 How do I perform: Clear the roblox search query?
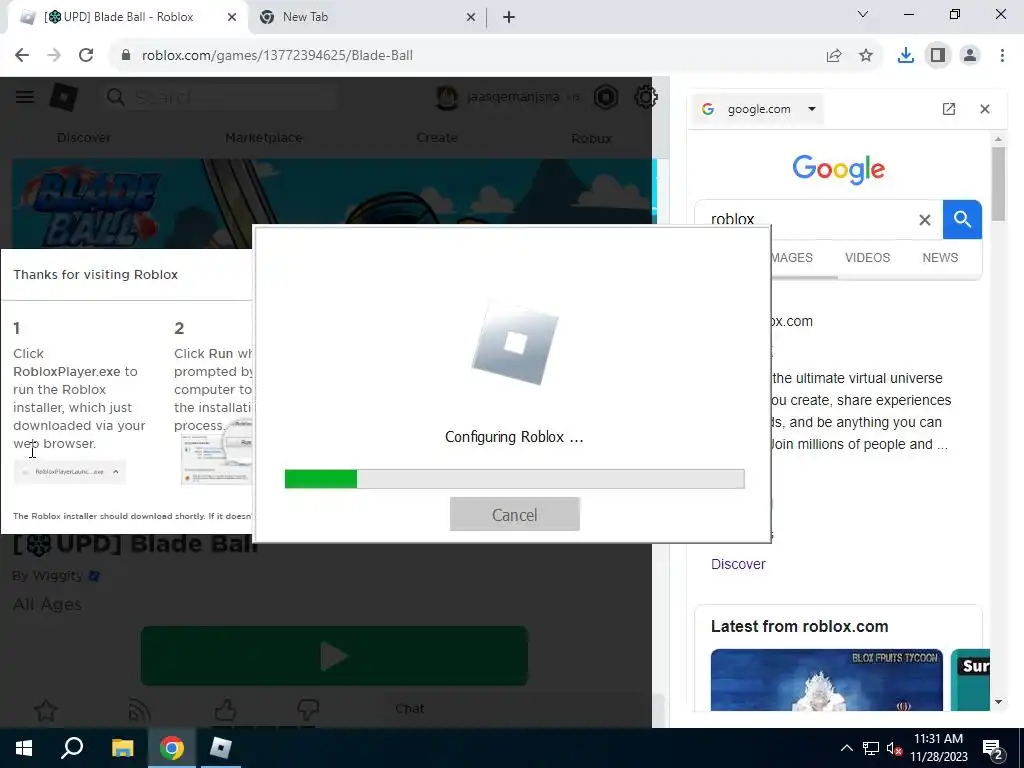pyautogui.click(x=925, y=219)
